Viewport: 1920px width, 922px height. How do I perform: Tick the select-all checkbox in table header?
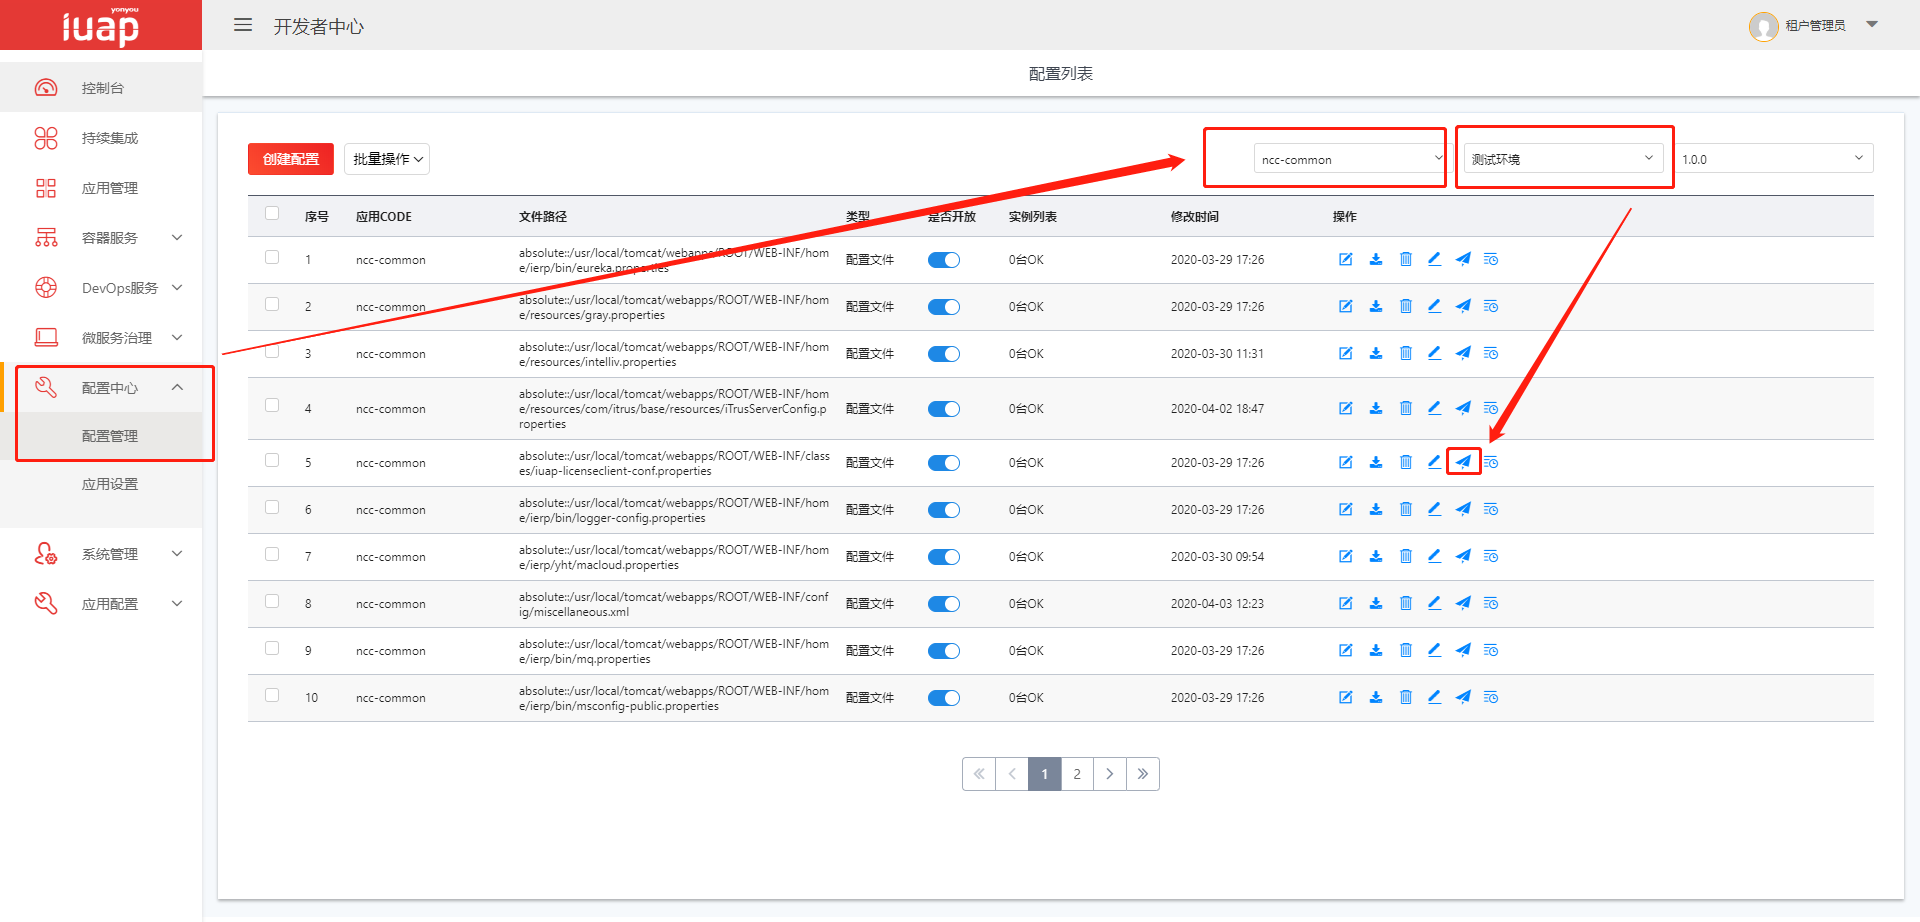[272, 213]
